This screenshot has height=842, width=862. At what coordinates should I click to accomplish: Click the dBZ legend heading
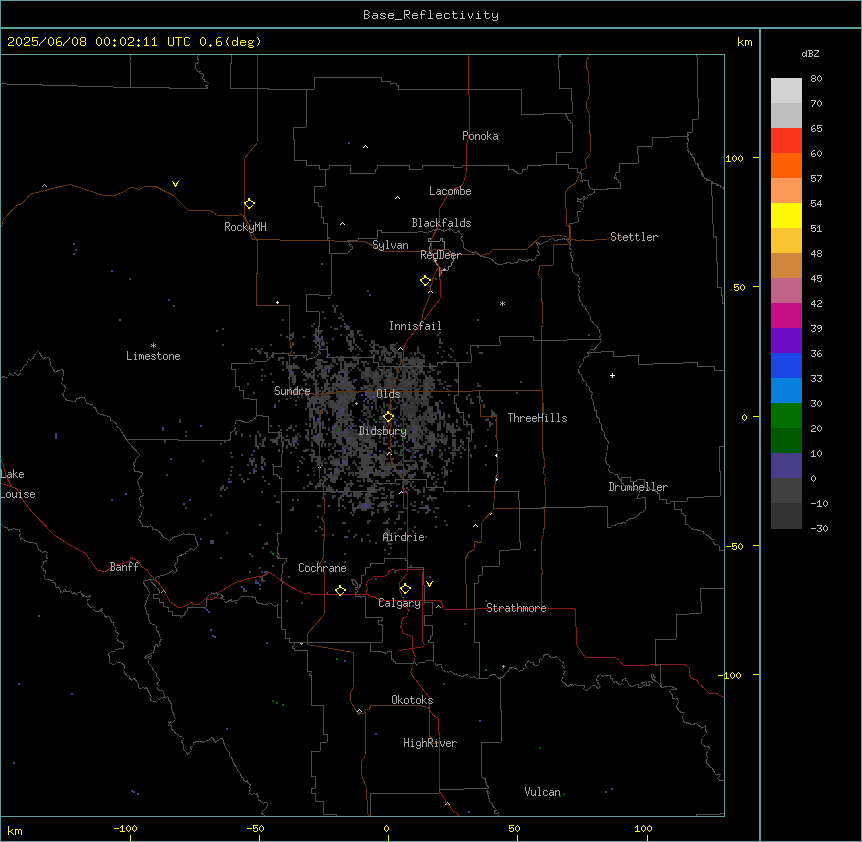click(810, 54)
